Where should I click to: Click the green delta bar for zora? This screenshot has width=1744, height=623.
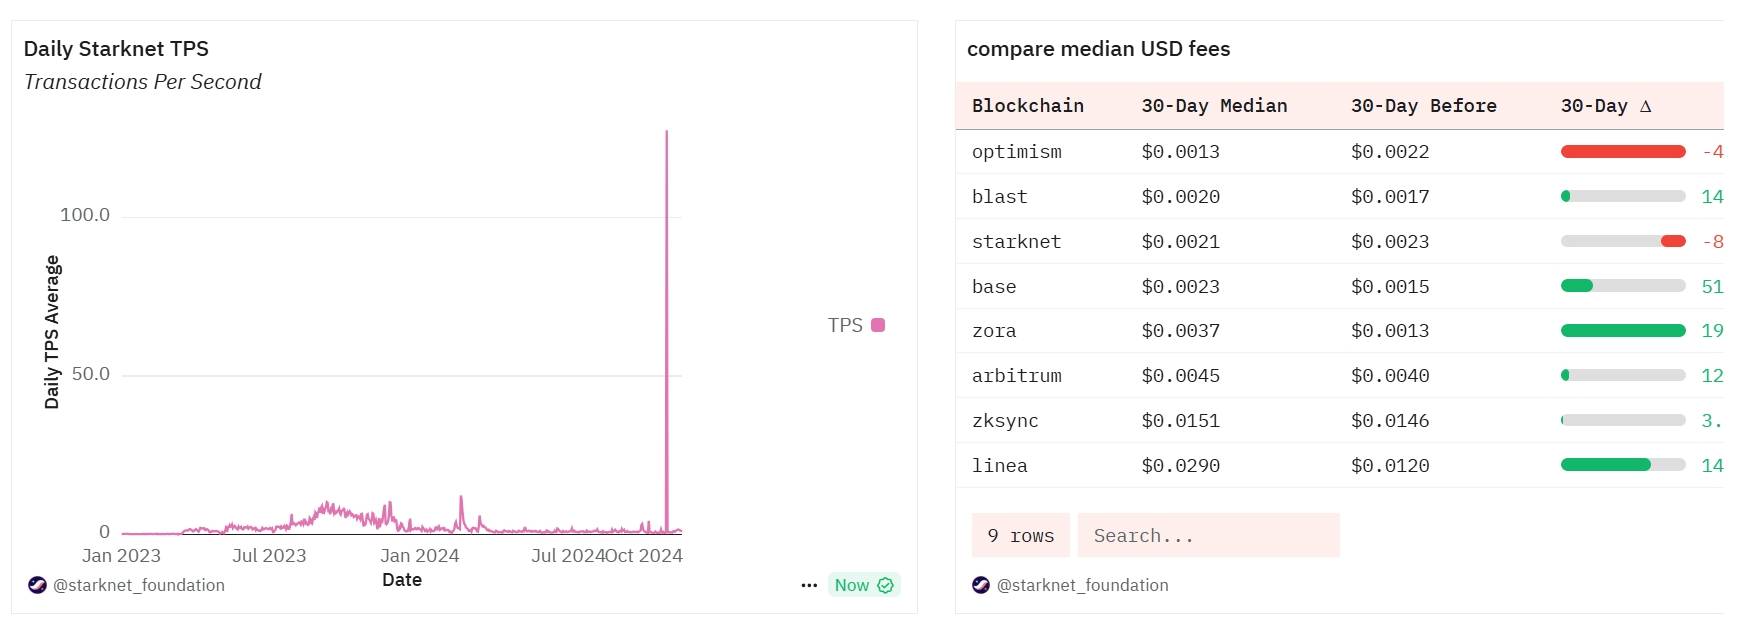1623,330
